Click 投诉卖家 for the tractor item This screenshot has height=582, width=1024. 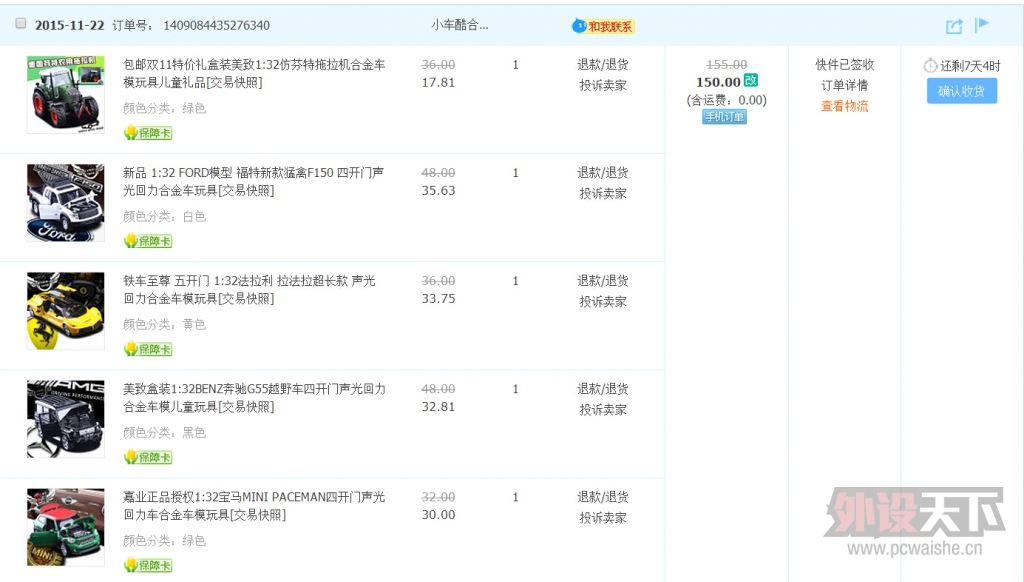[x=603, y=86]
